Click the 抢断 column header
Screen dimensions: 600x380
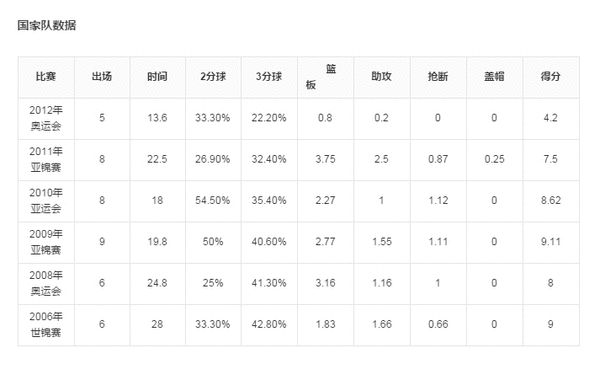(x=438, y=77)
